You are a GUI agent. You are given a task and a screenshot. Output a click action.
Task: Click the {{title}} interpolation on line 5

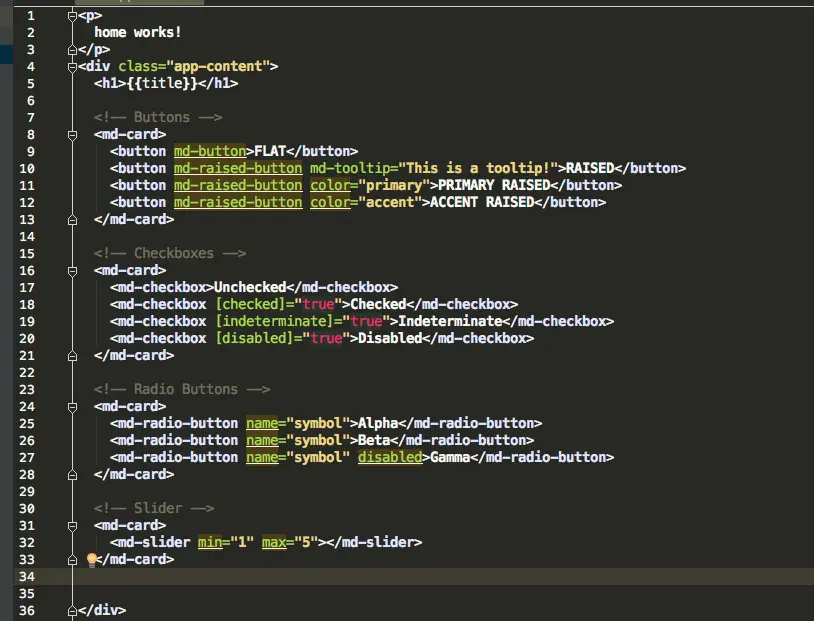click(x=161, y=83)
